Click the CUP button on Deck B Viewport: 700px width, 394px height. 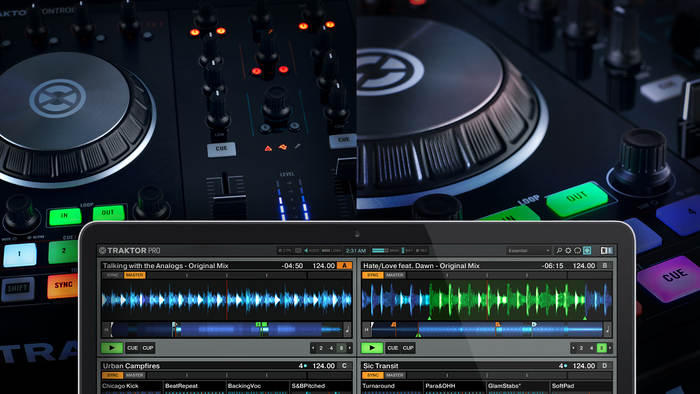point(408,348)
